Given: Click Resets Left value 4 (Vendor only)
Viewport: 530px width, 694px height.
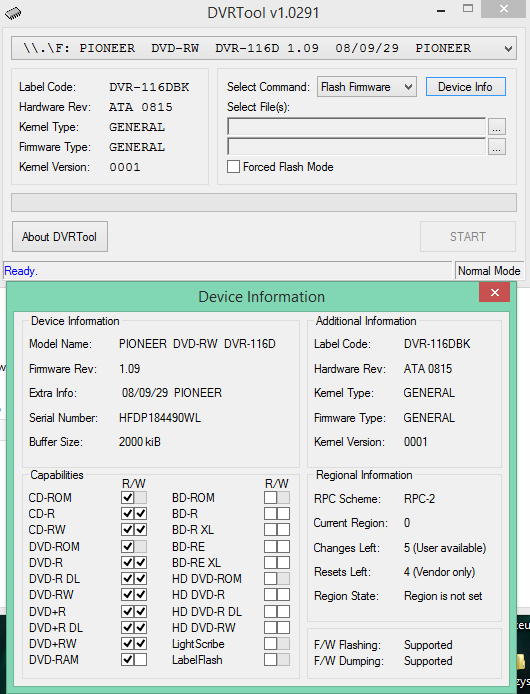Looking at the screenshot, I should (439, 572).
